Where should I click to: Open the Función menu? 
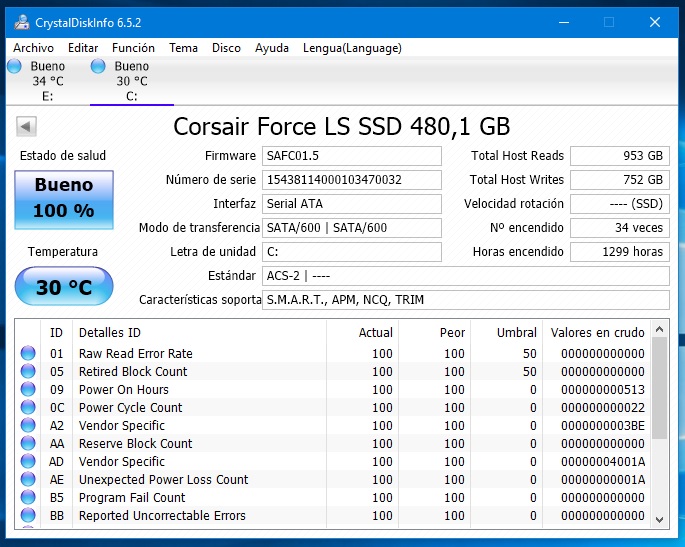click(x=133, y=48)
